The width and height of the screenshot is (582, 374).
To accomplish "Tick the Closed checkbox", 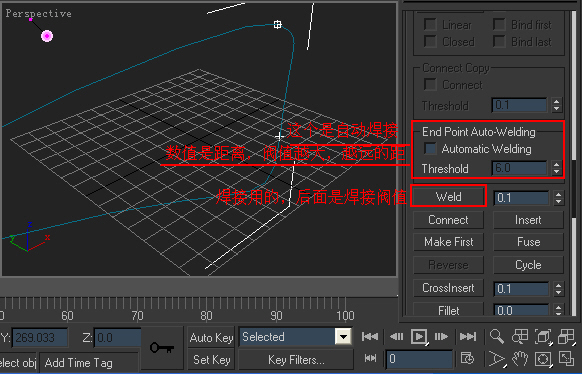I will pyautogui.click(x=430, y=42).
